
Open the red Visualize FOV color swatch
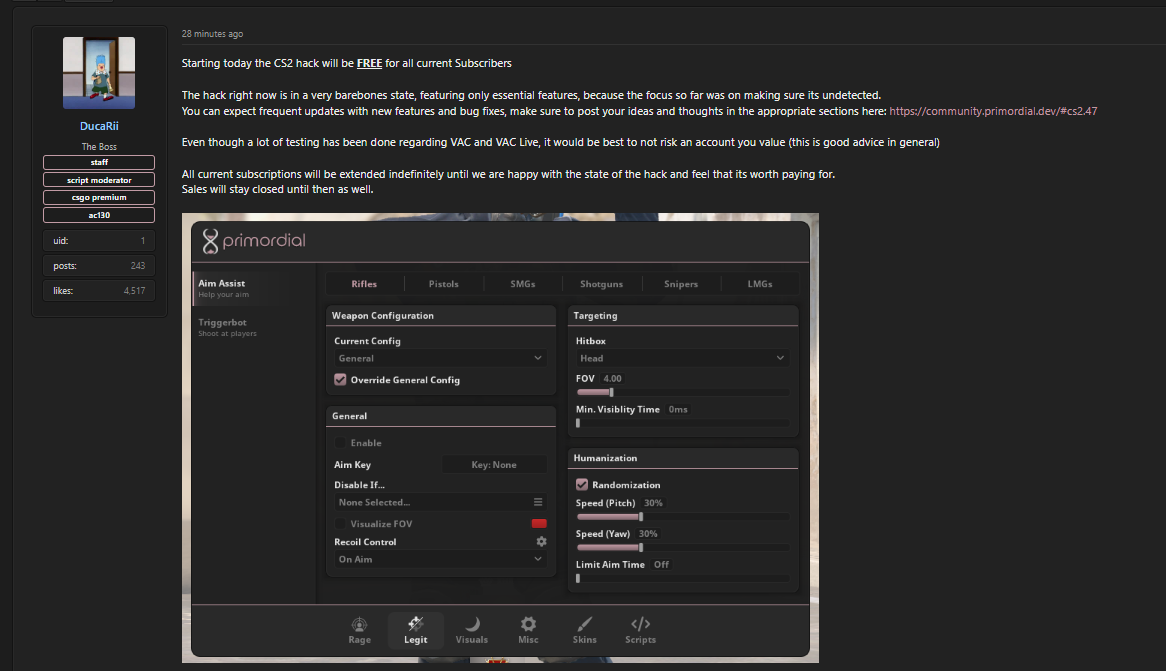(539, 524)
